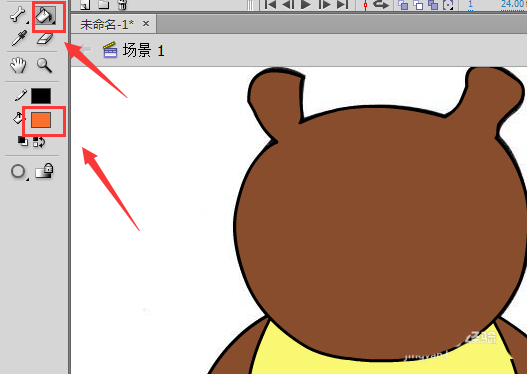Open the gap size option
527x374 pixels.
click(x=19, y=172)
